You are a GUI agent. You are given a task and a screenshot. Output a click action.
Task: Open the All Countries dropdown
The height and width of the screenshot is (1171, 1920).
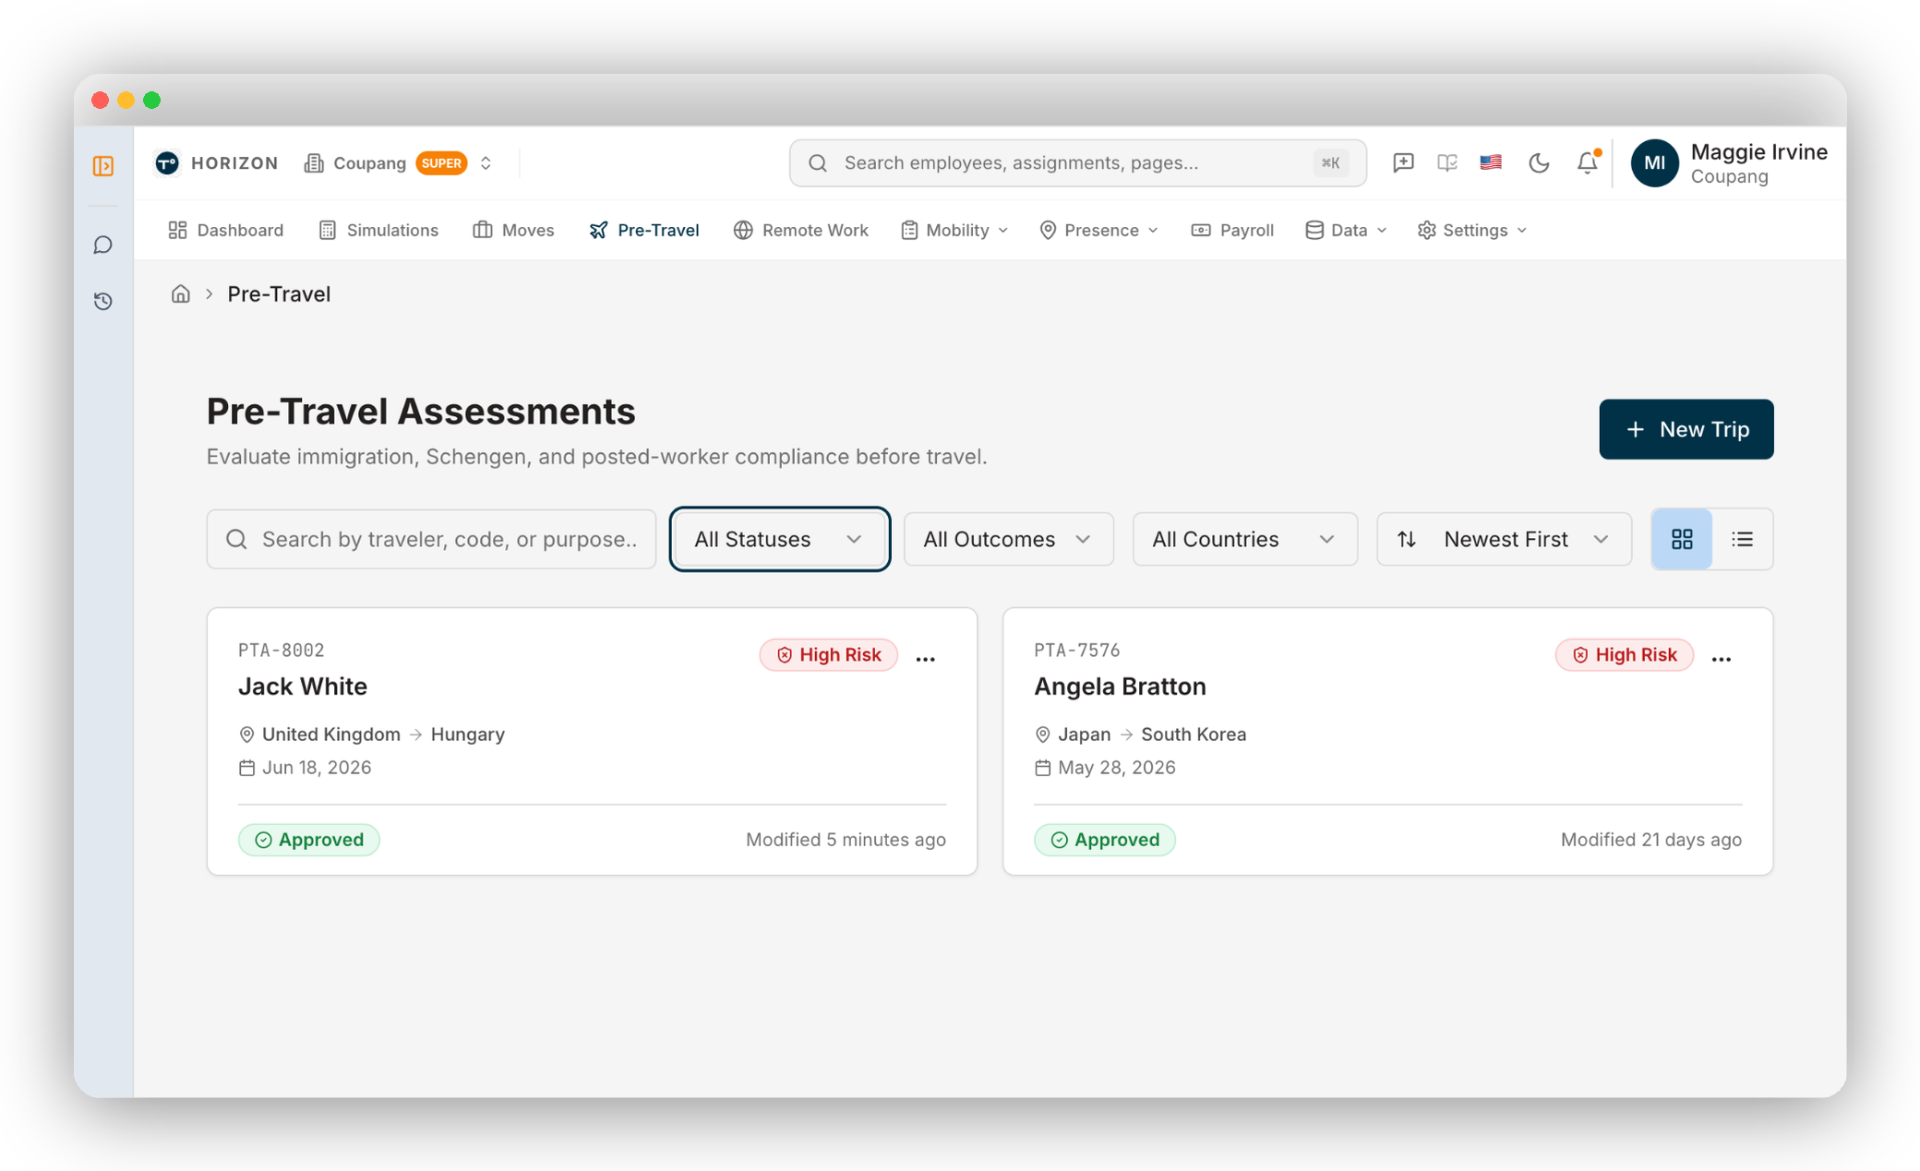[x=1245, y=539]
